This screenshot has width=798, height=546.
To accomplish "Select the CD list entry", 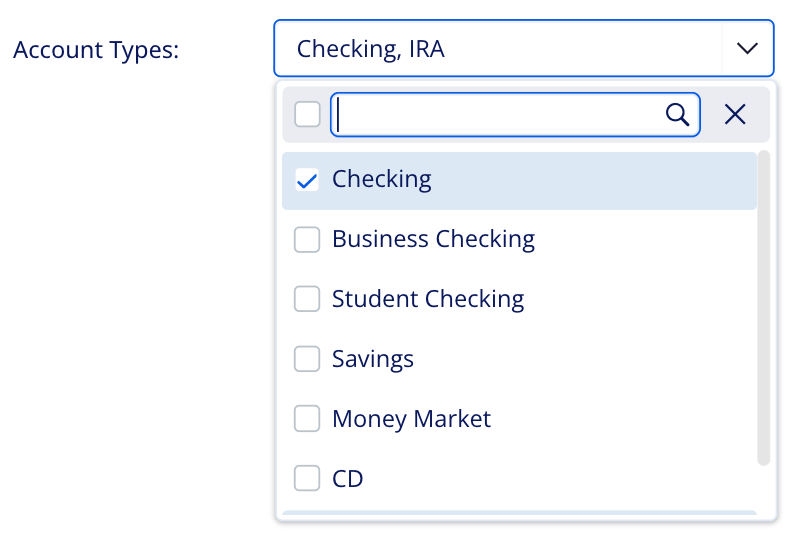I will [348, 479].
